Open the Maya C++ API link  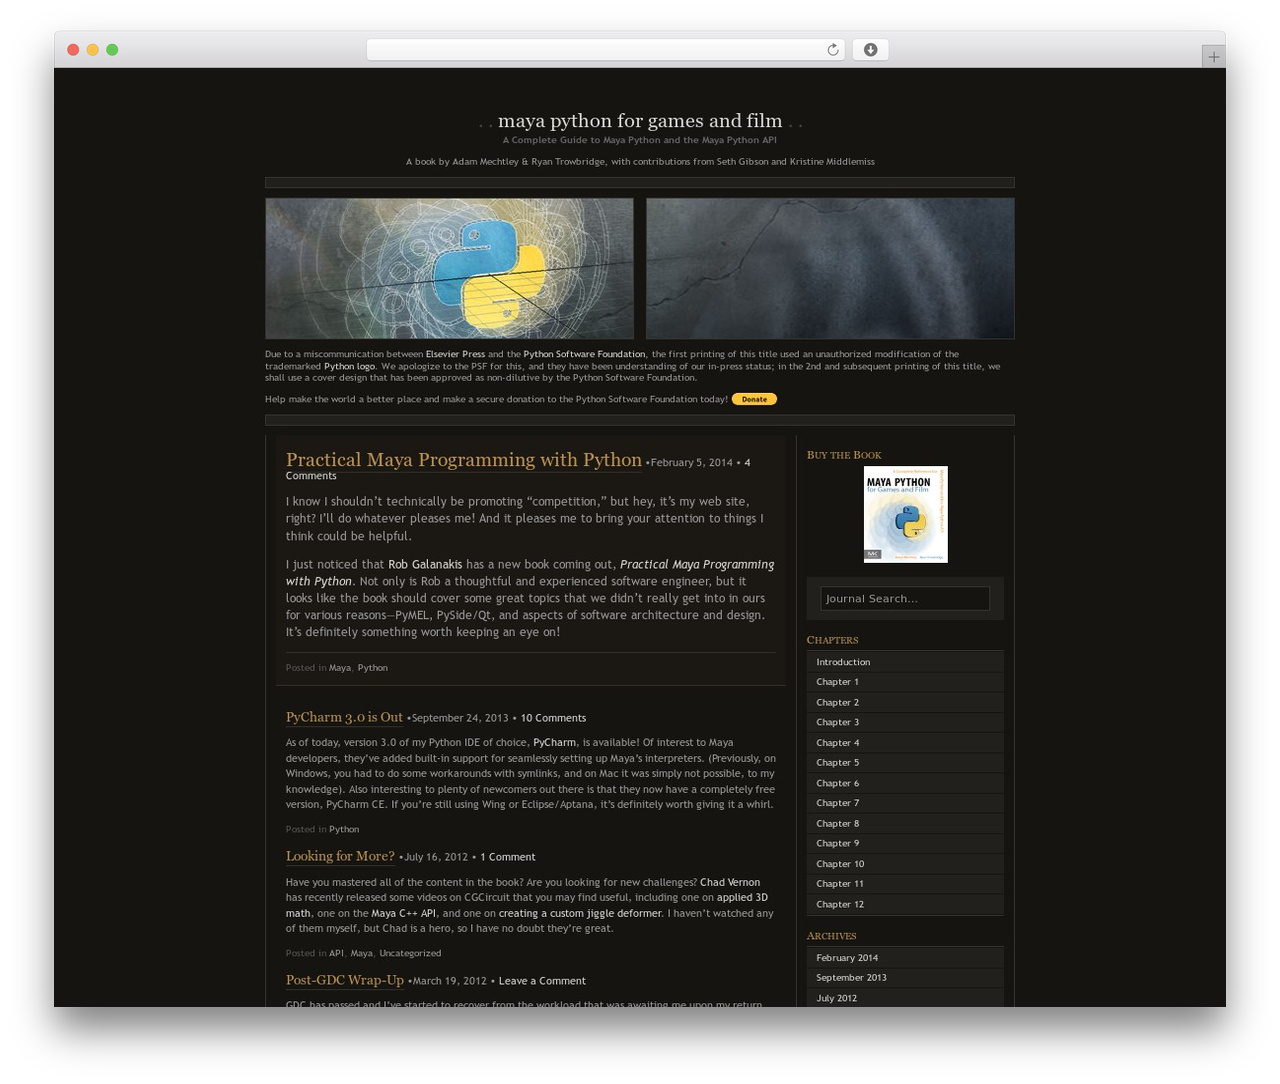404,913
